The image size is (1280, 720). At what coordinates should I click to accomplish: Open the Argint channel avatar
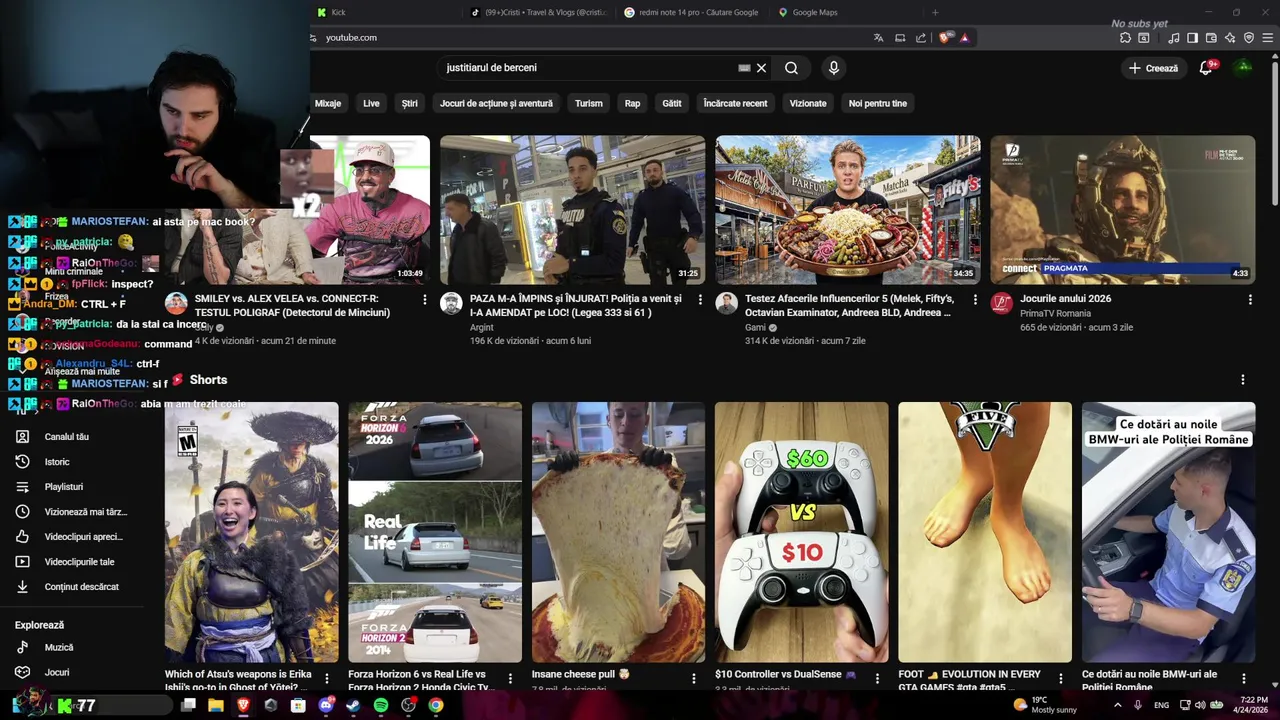point(452,303)
